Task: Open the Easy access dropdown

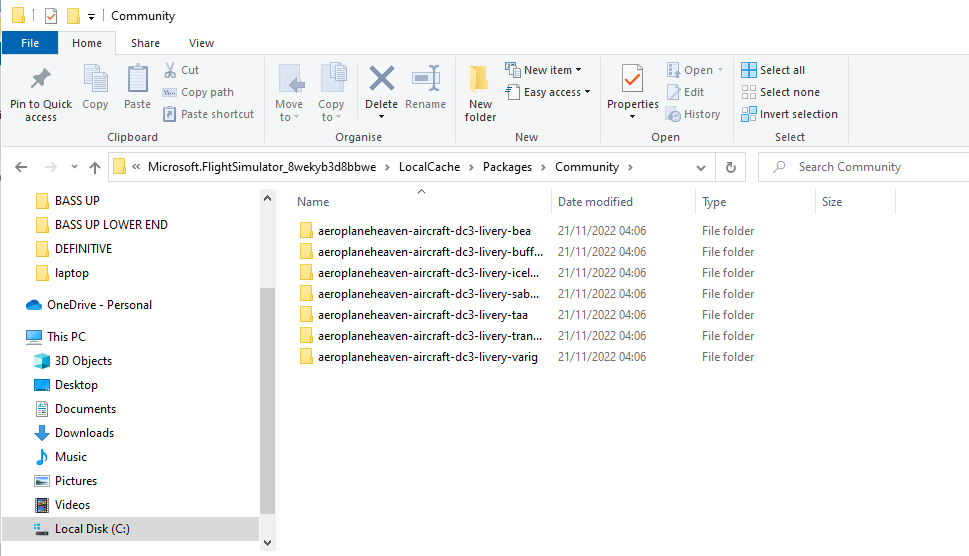Action: coord(548,92)
